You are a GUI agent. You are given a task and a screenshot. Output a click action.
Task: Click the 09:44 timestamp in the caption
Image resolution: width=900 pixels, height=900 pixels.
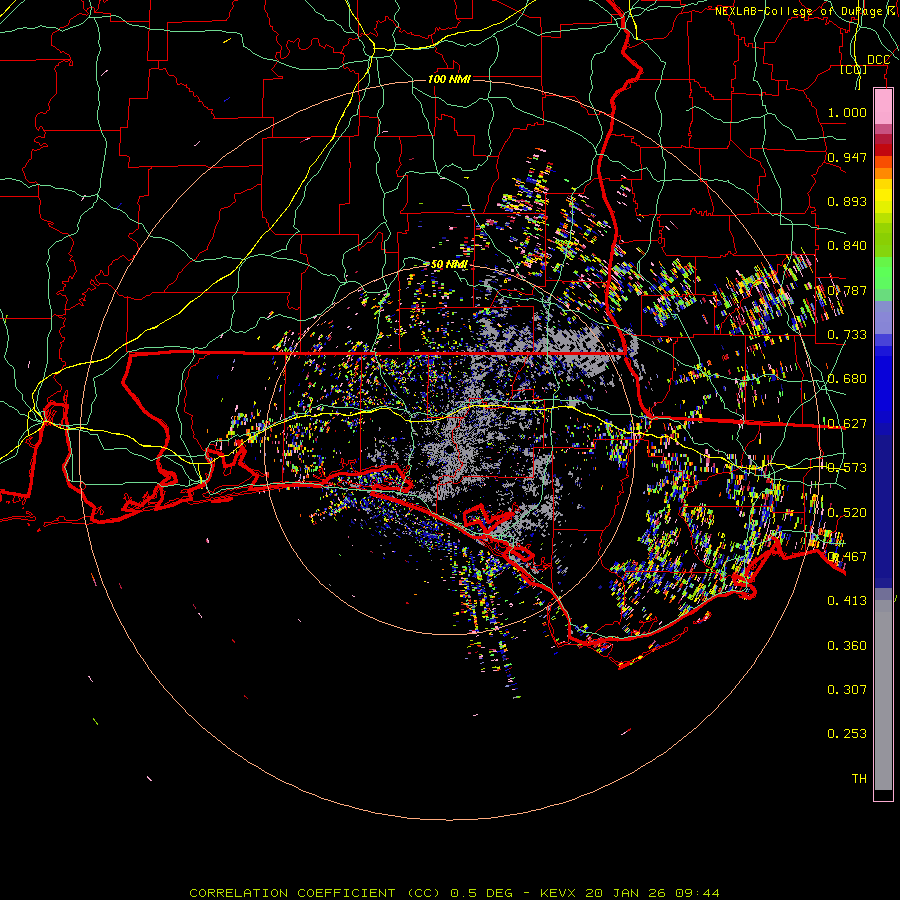[697, 893]
